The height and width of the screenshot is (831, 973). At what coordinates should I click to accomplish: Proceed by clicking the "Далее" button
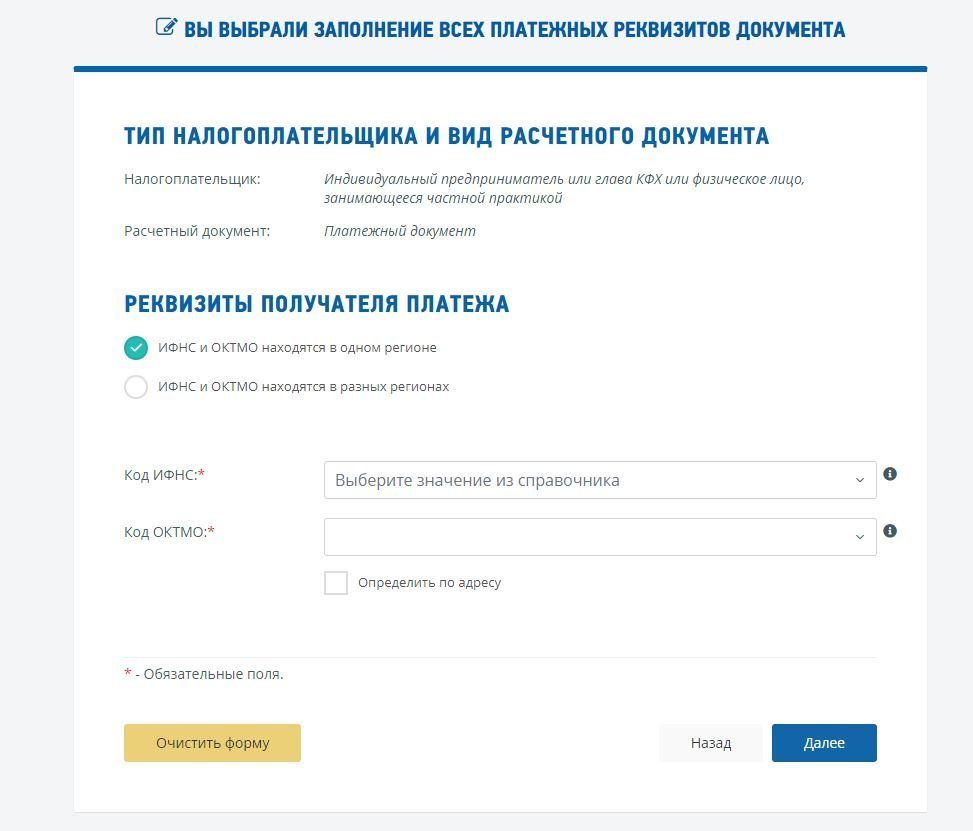click(824, 743)
